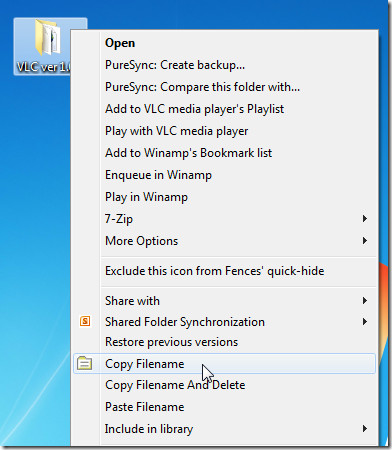Expand the Share with submenu arrow
Screen dimensions: 392x450
(365, 301)
